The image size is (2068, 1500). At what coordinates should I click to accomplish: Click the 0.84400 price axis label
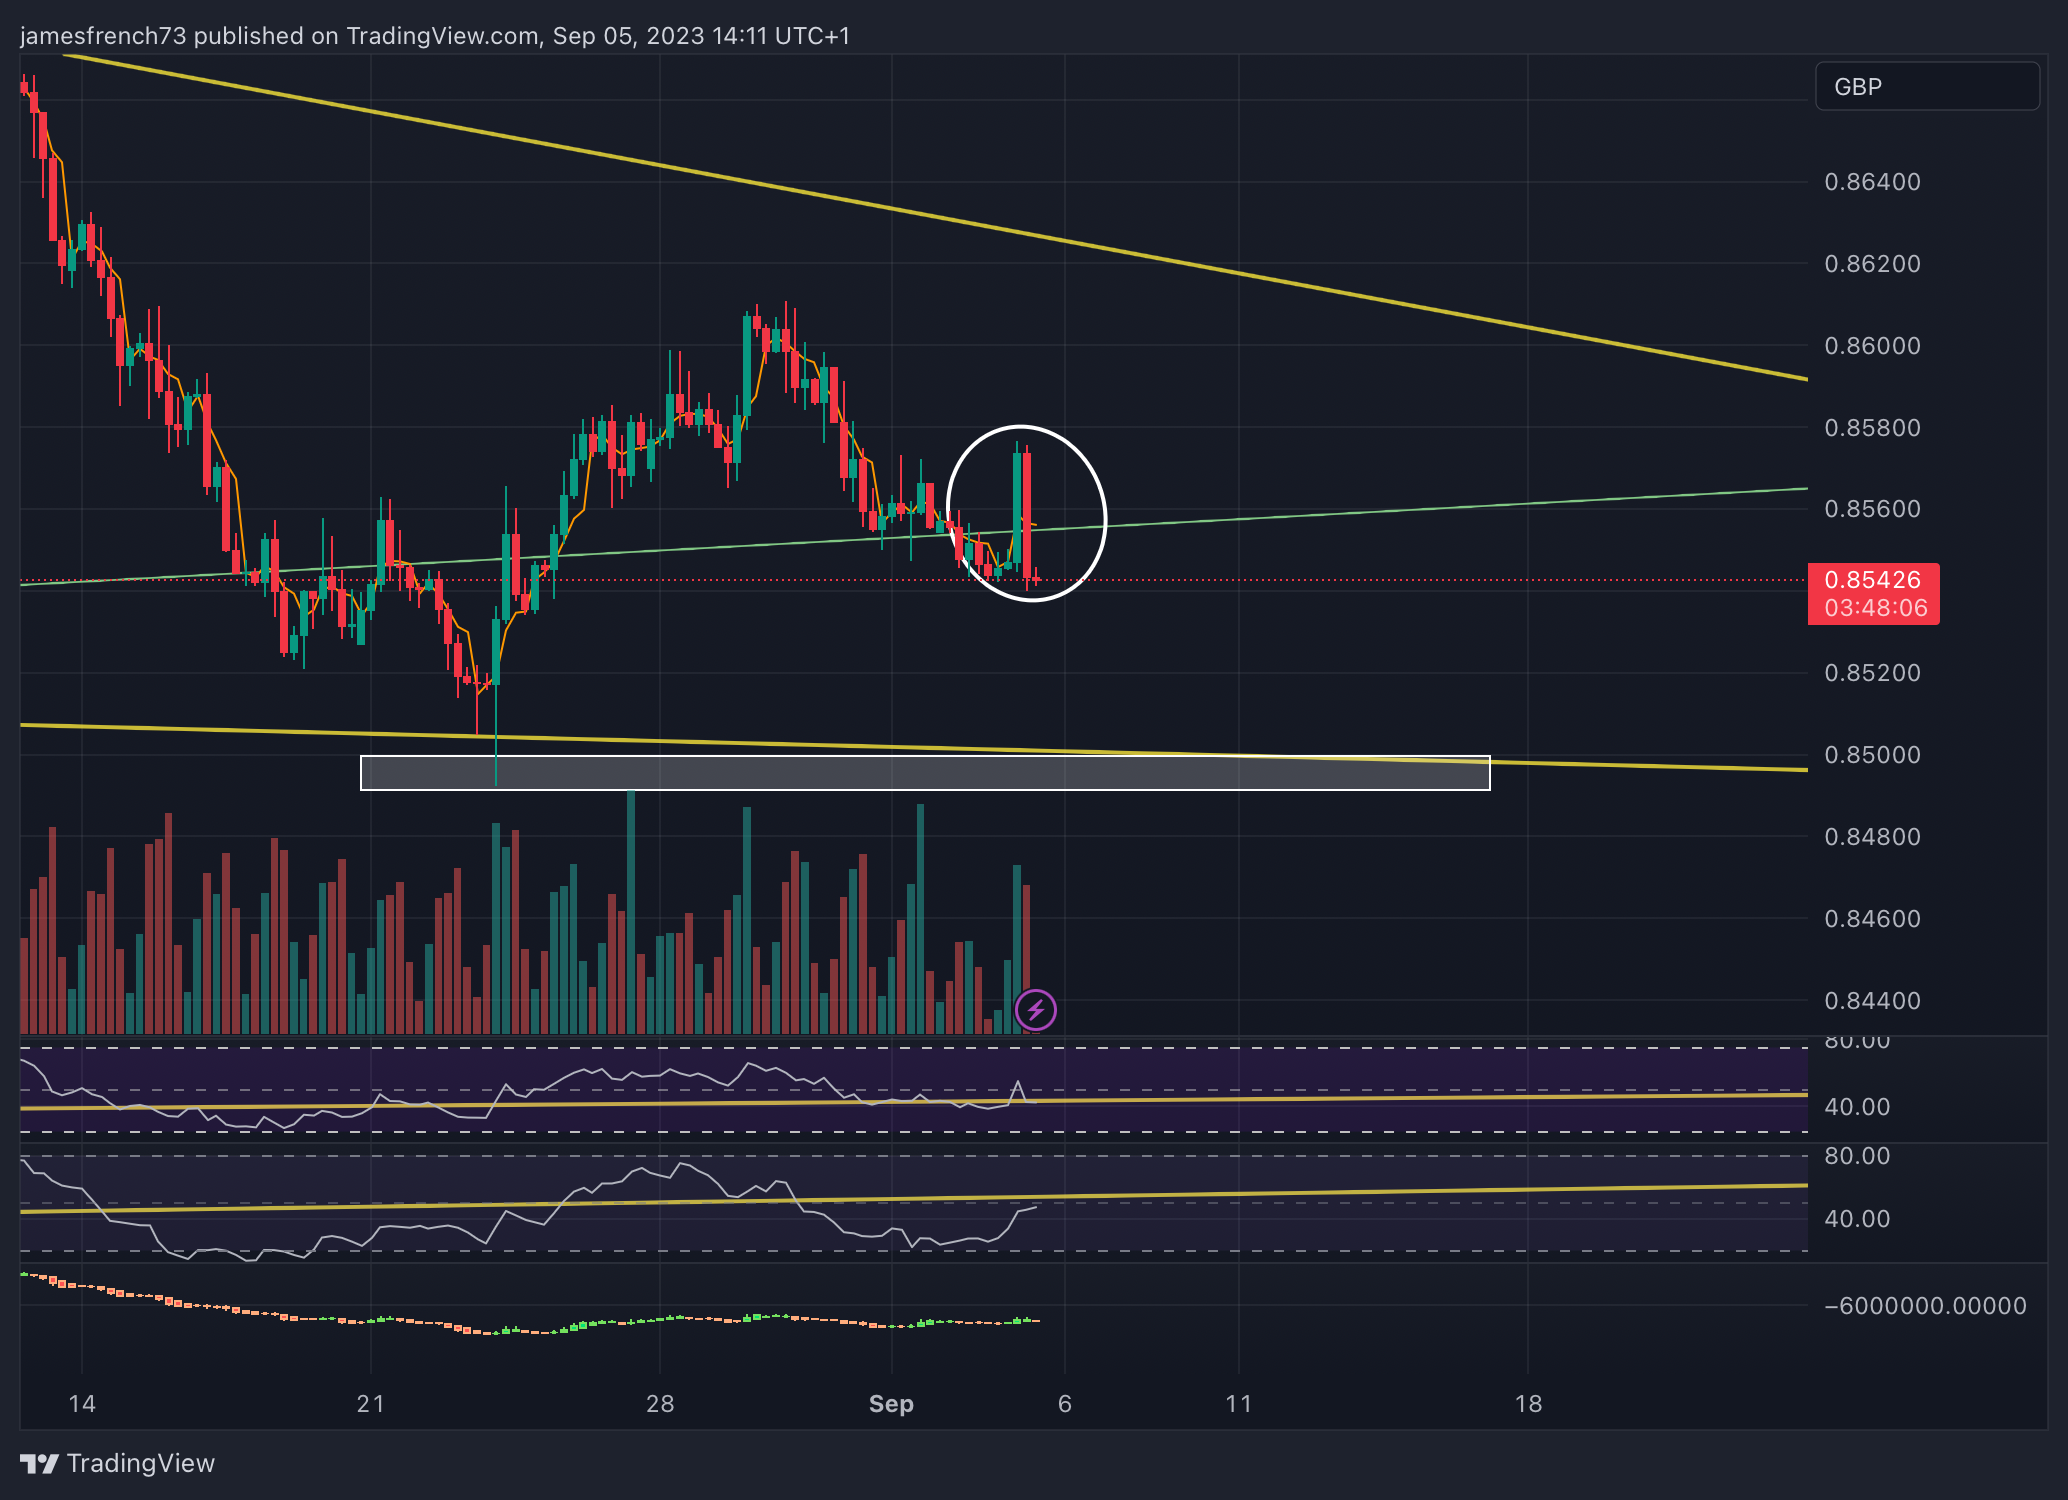point(1872,1001)
